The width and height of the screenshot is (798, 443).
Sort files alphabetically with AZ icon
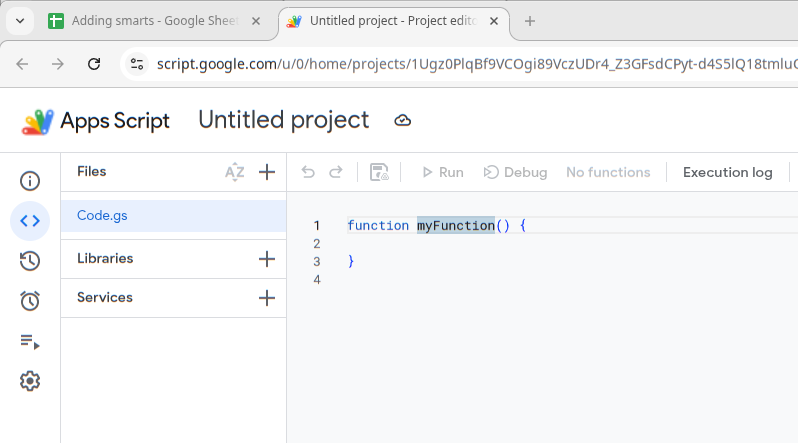click(235, 172)
